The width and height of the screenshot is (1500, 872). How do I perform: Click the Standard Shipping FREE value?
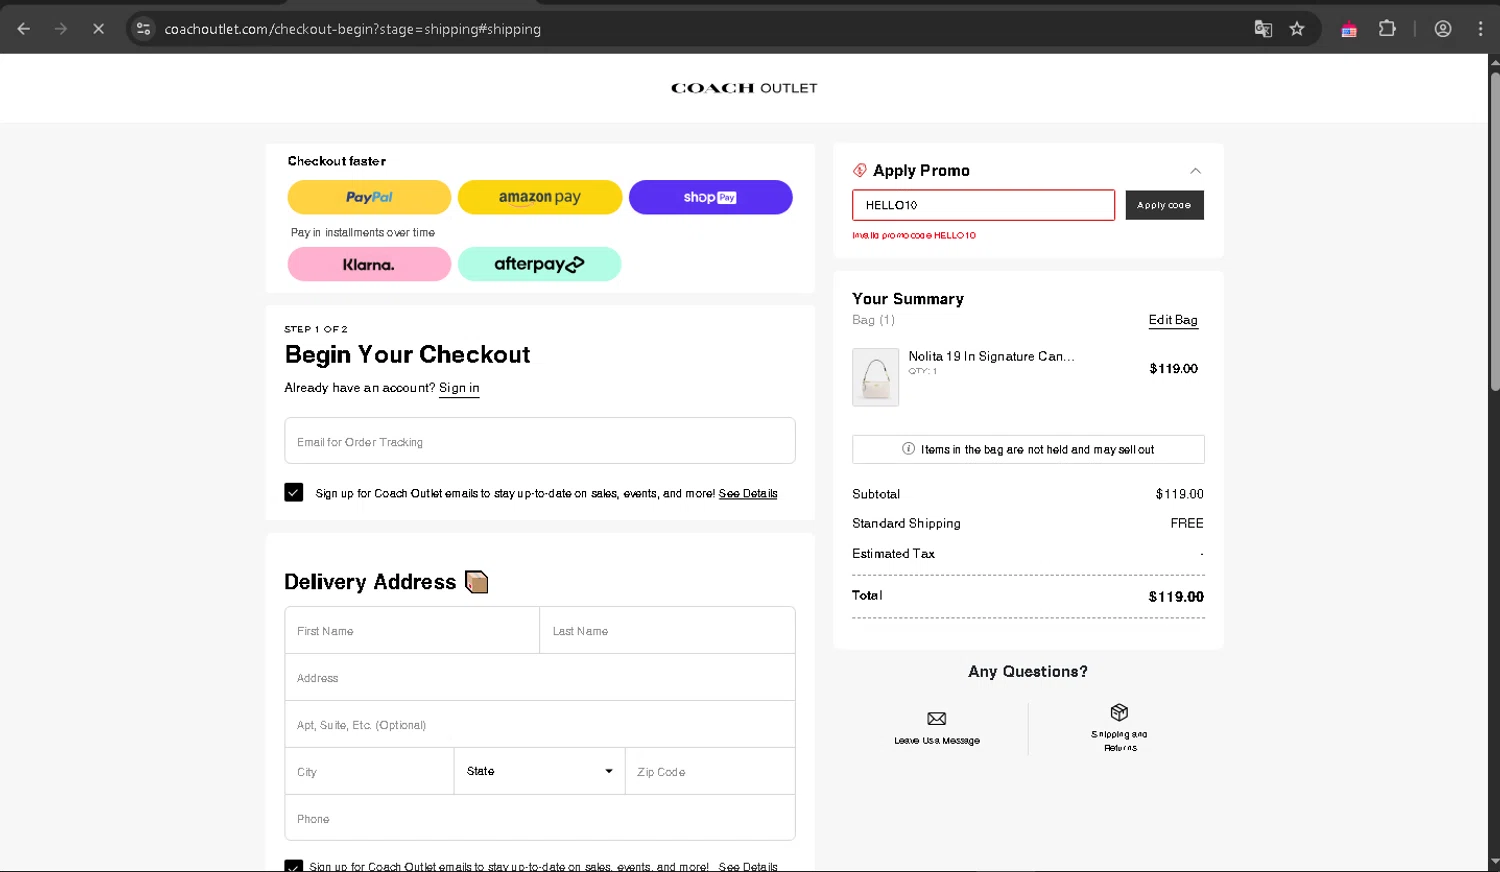(x=1187, y=523)
